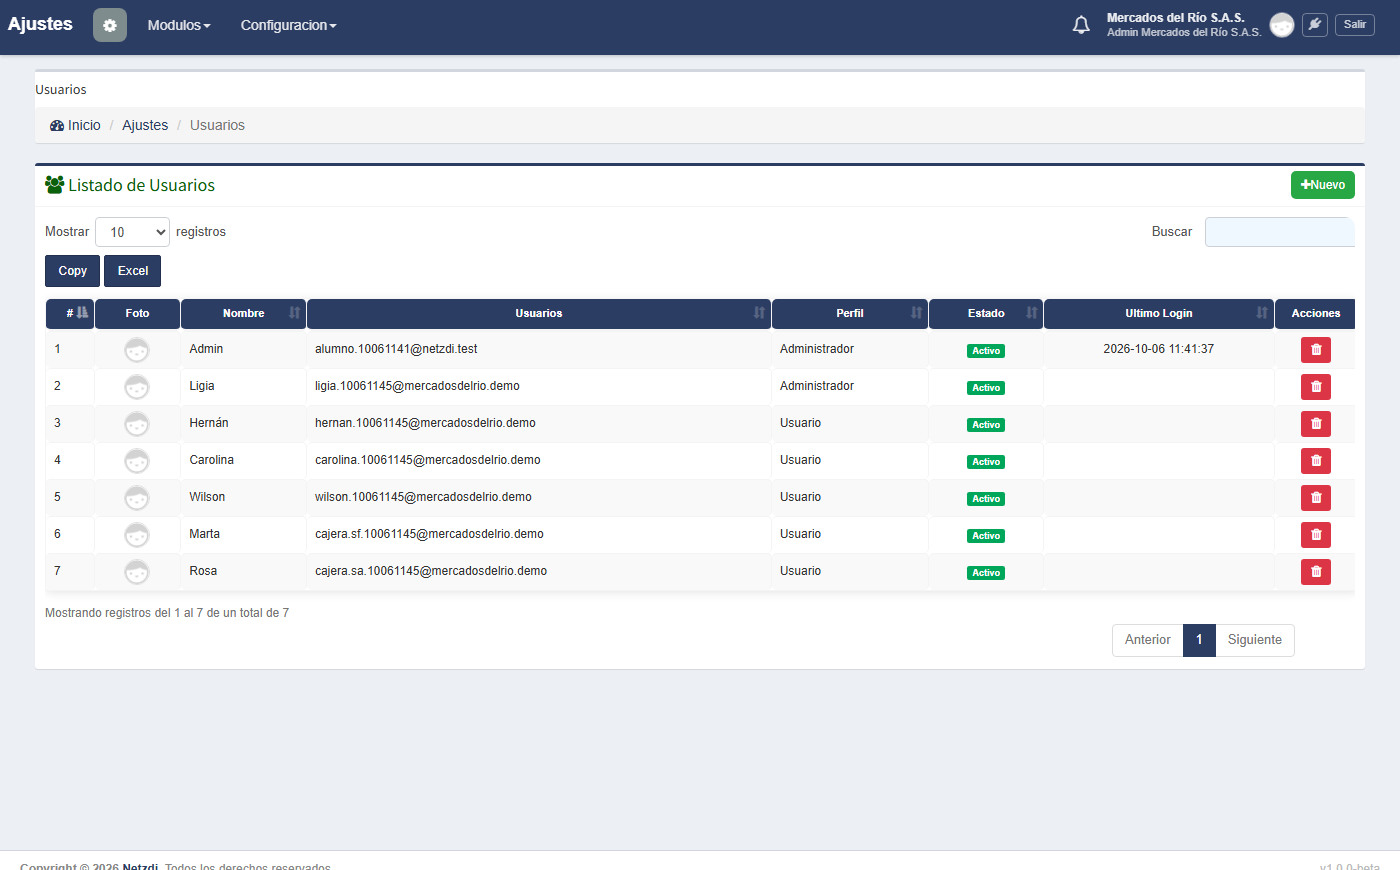Delete user Admin with the trash icon
This screenshot has height=870, width=1400.
click(1316, 350)
